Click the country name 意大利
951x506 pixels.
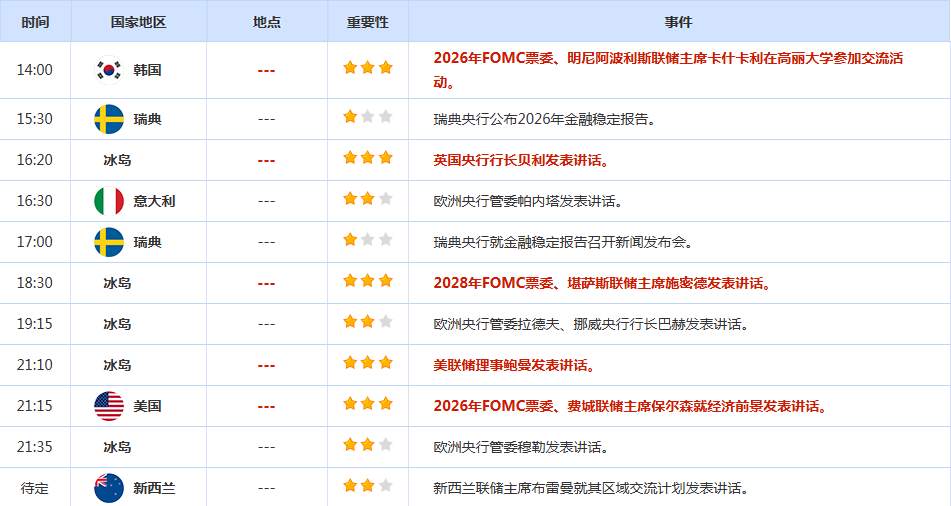pyautogui.click(x=154, y=201)
